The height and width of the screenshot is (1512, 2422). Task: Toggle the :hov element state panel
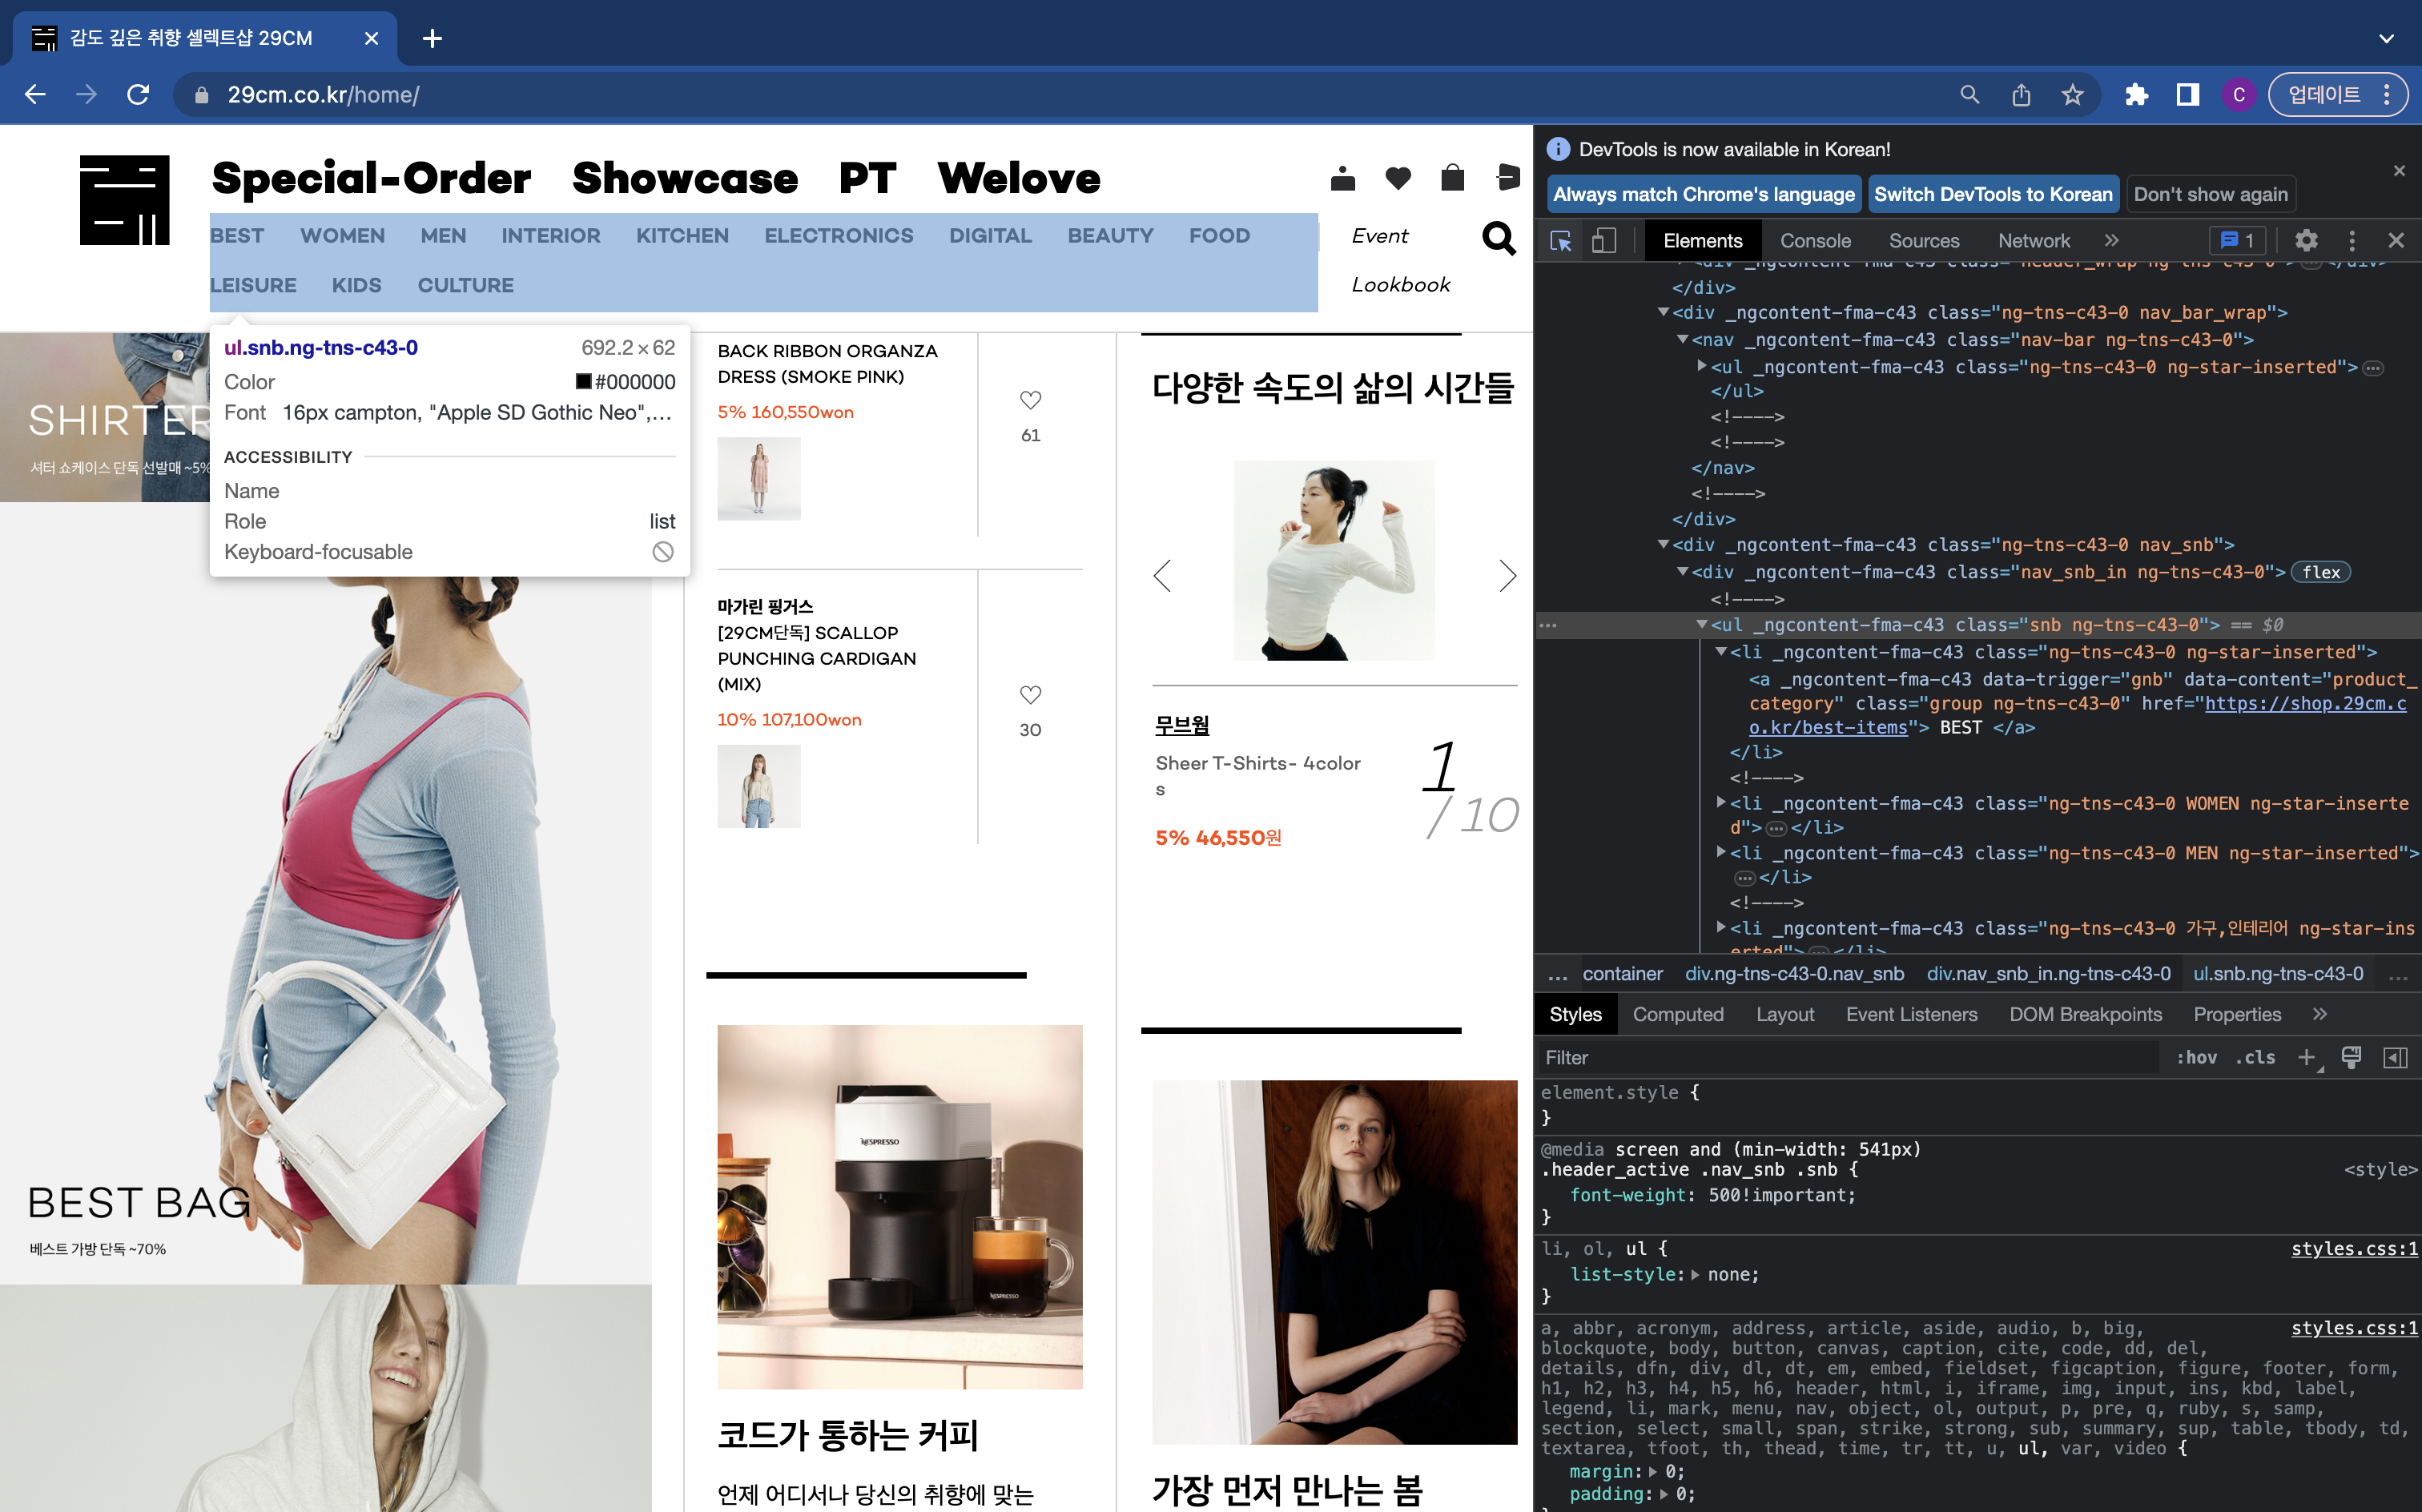pyautogui.click(x=2196, y=1058)
